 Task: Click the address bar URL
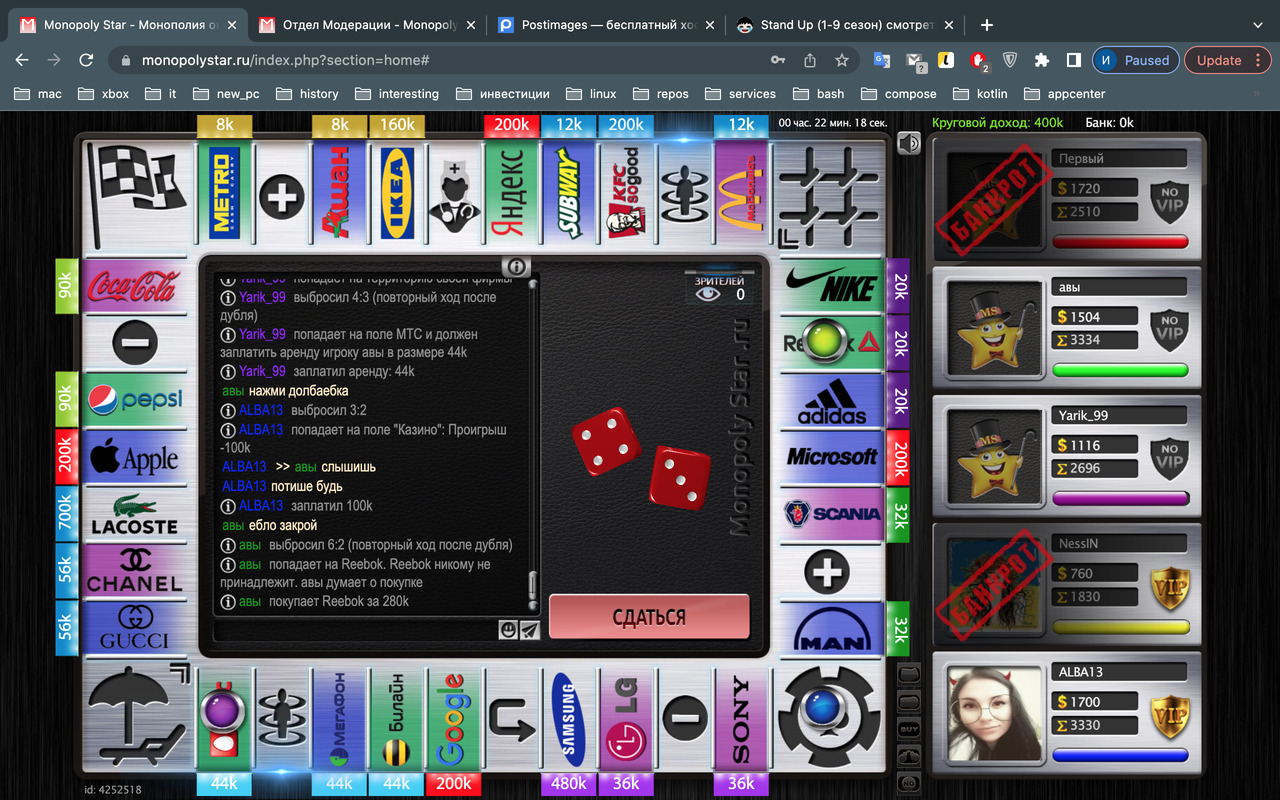pyautogui.click(x=286, y=60)
